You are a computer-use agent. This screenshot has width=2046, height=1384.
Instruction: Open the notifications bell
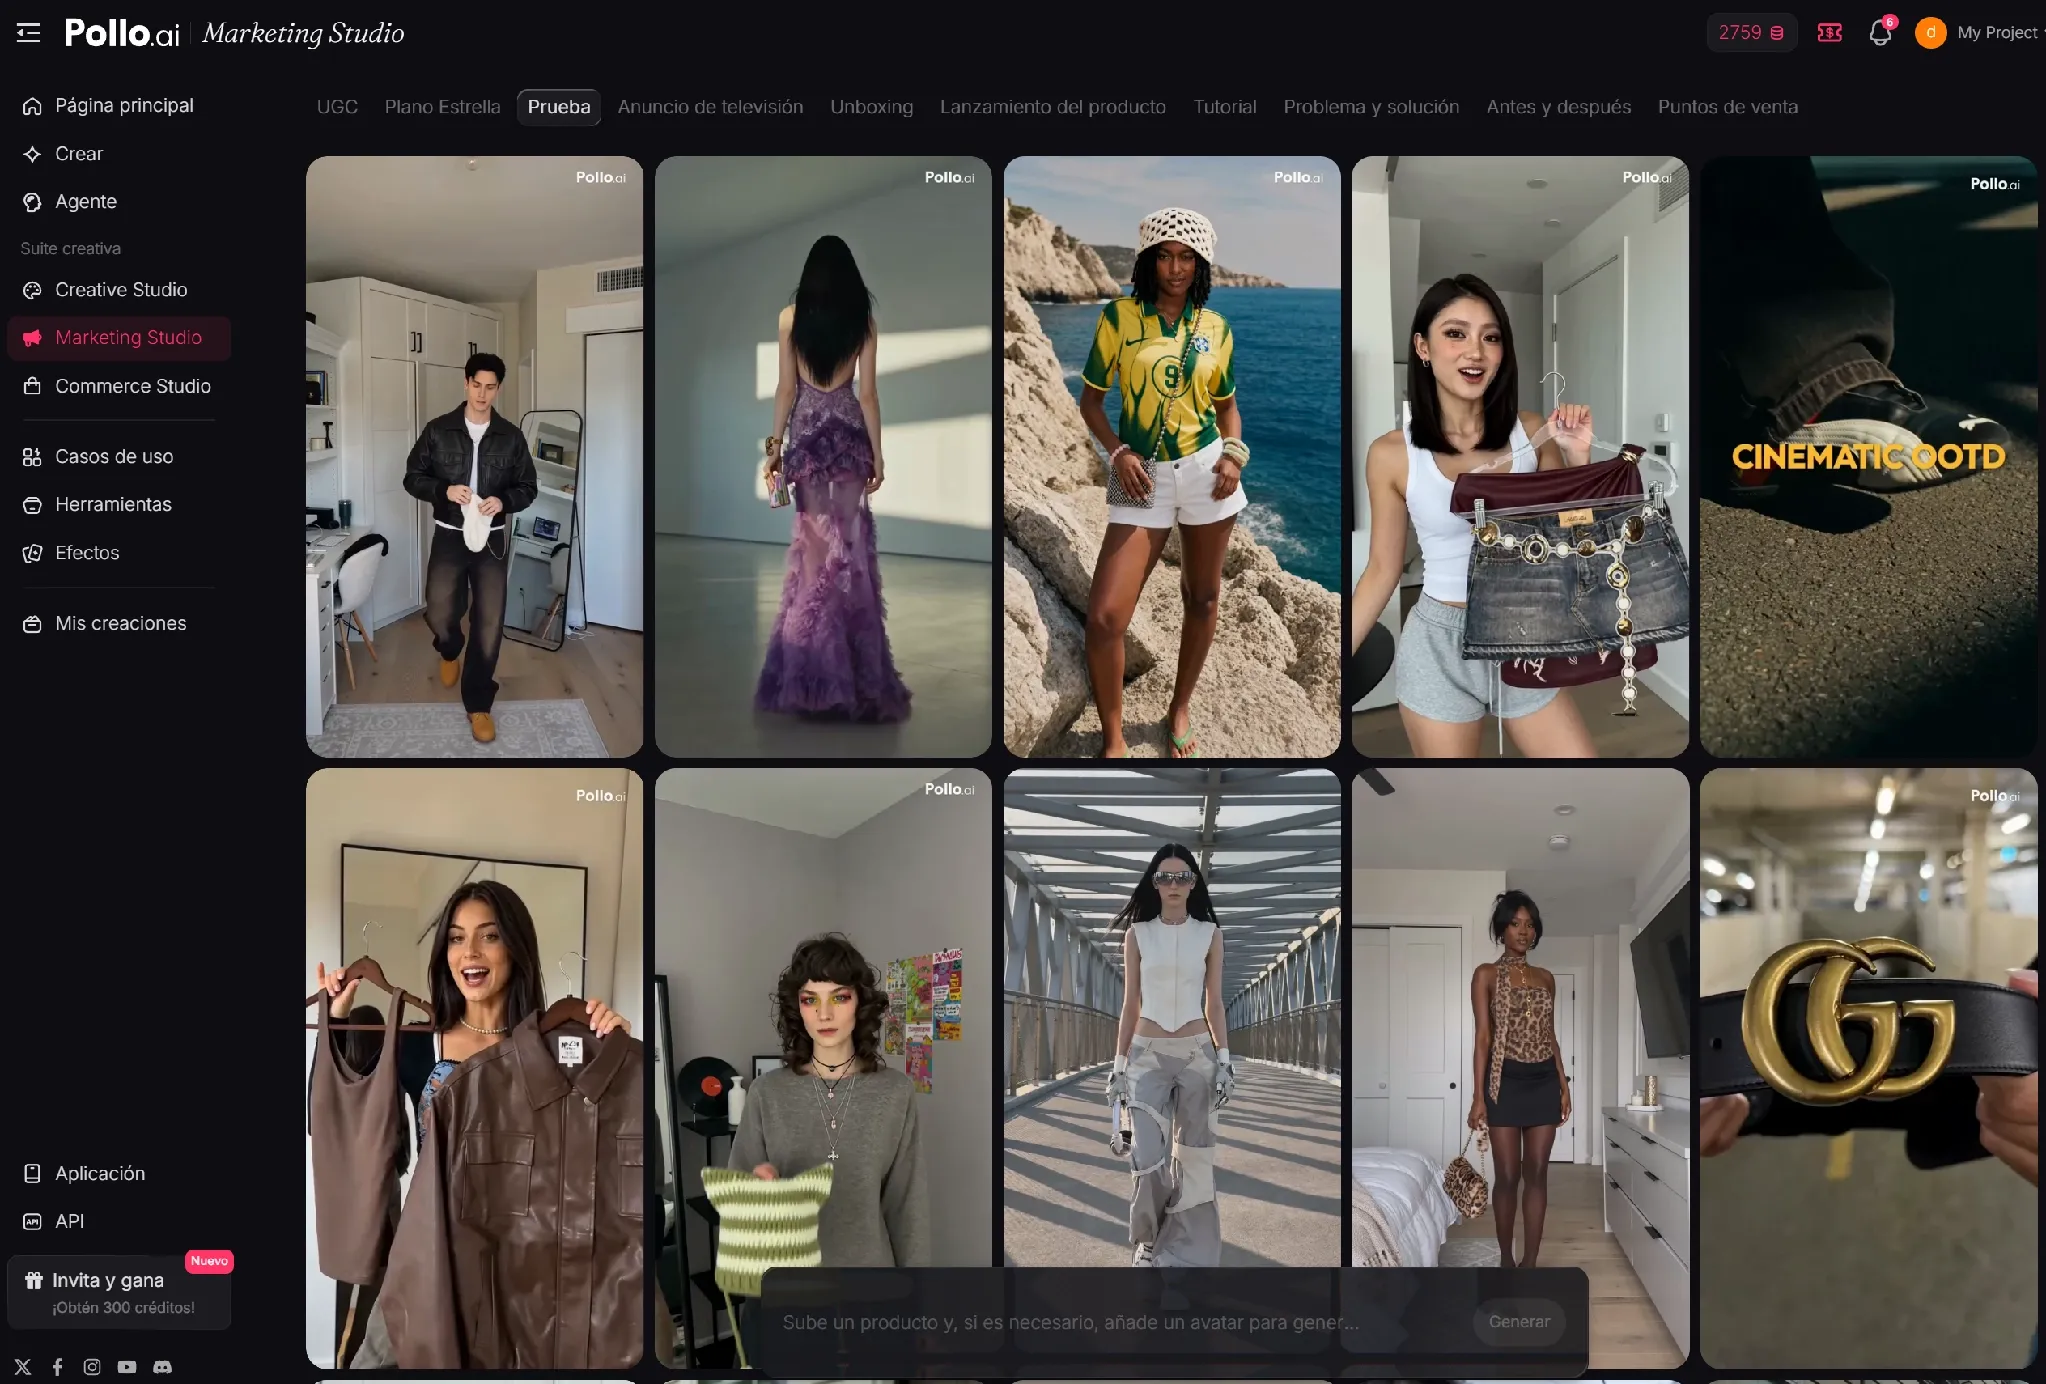pos(1880,33)
